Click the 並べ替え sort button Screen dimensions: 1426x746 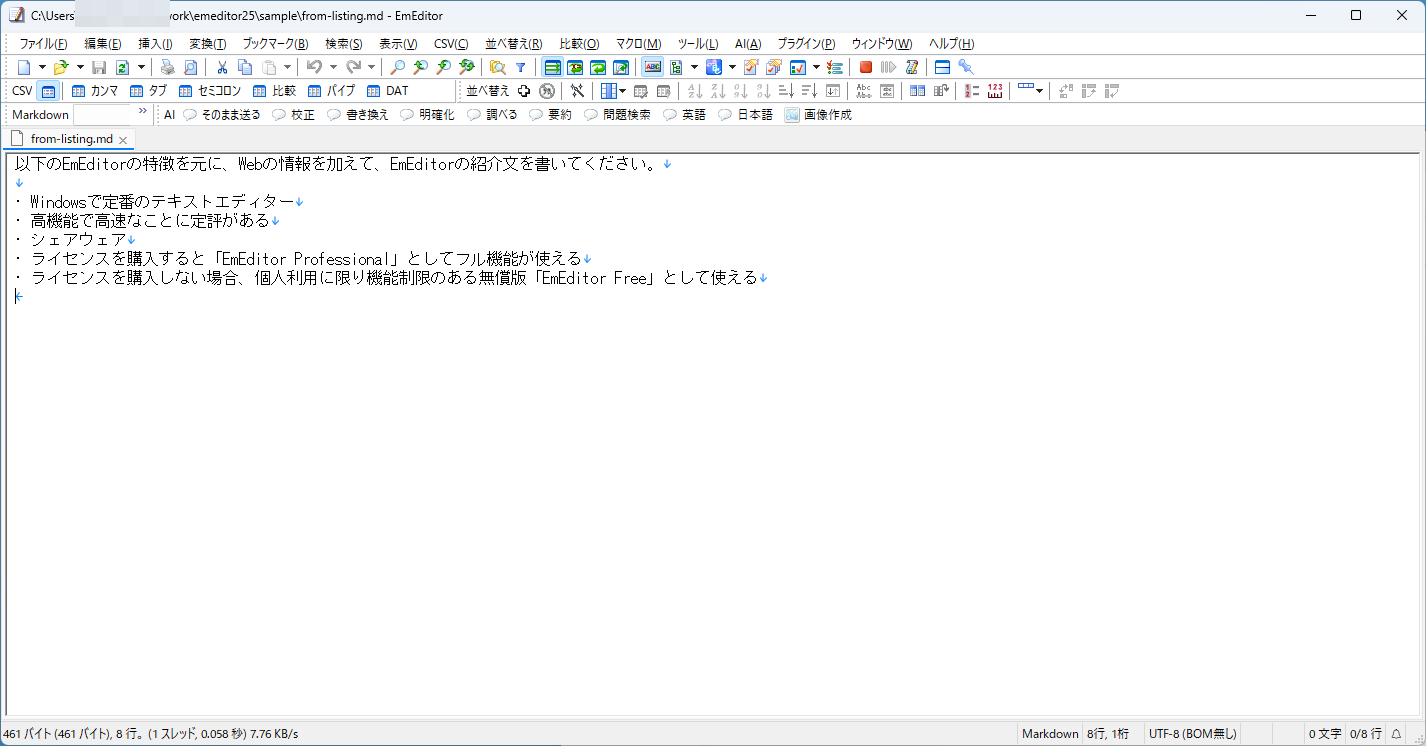click(x=487, y=90)
